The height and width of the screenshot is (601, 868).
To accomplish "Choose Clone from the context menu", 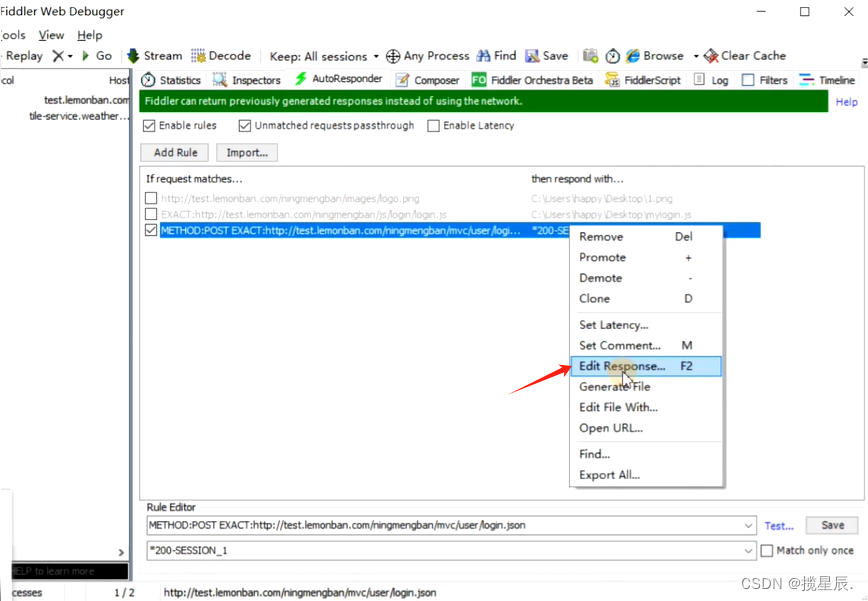I will point(646,299).
